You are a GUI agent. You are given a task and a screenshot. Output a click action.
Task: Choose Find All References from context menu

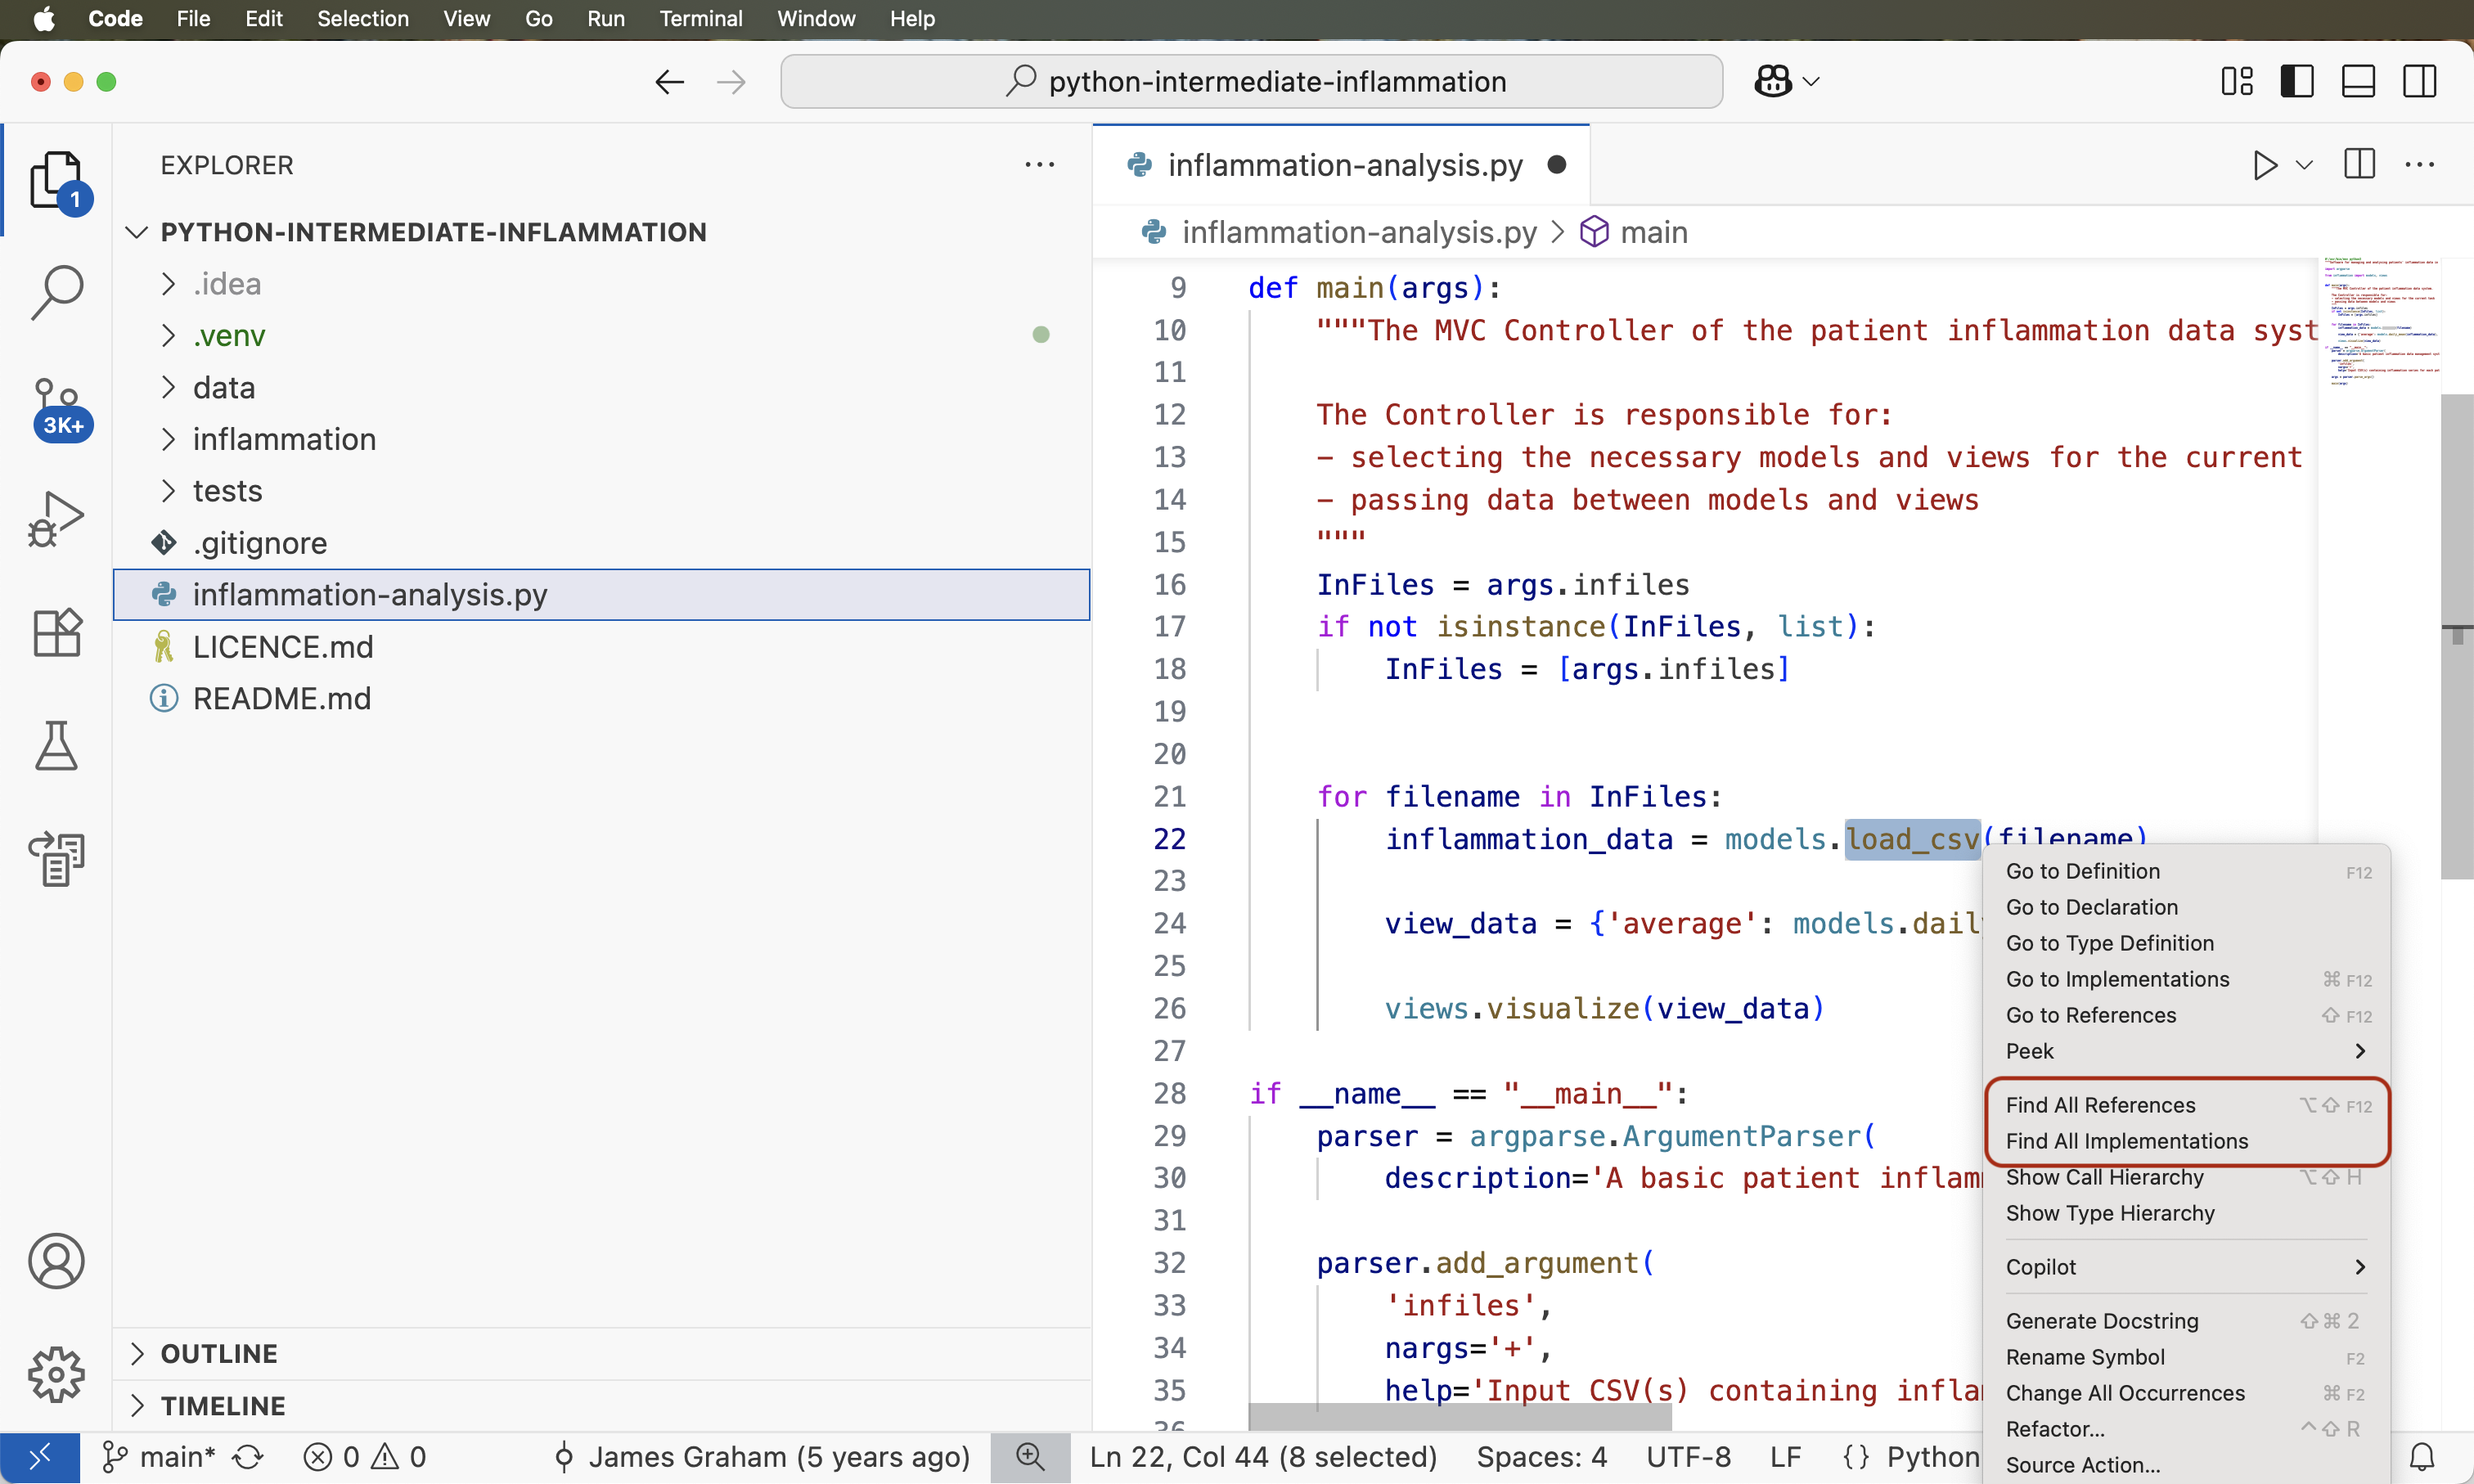[x=2100, y=1105]
